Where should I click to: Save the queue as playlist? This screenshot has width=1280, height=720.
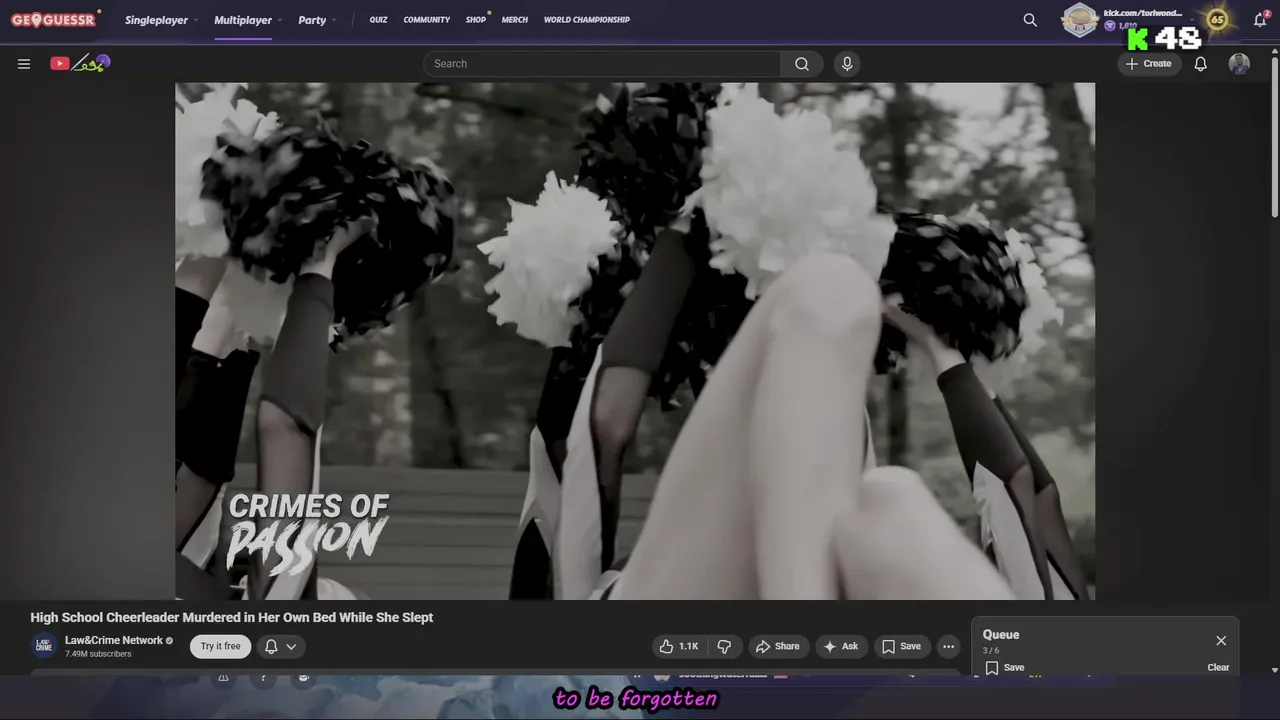(x=1004, y=667)
